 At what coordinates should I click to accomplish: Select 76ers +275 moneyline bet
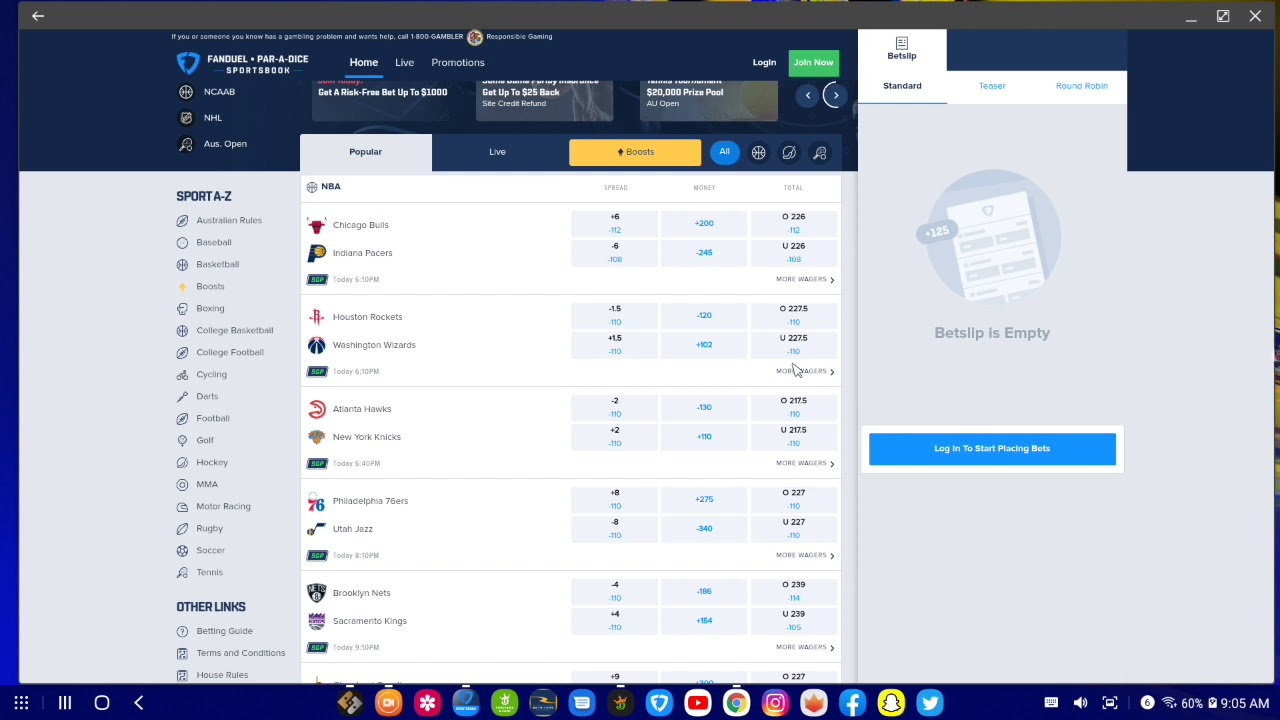(x=704, y=499)
